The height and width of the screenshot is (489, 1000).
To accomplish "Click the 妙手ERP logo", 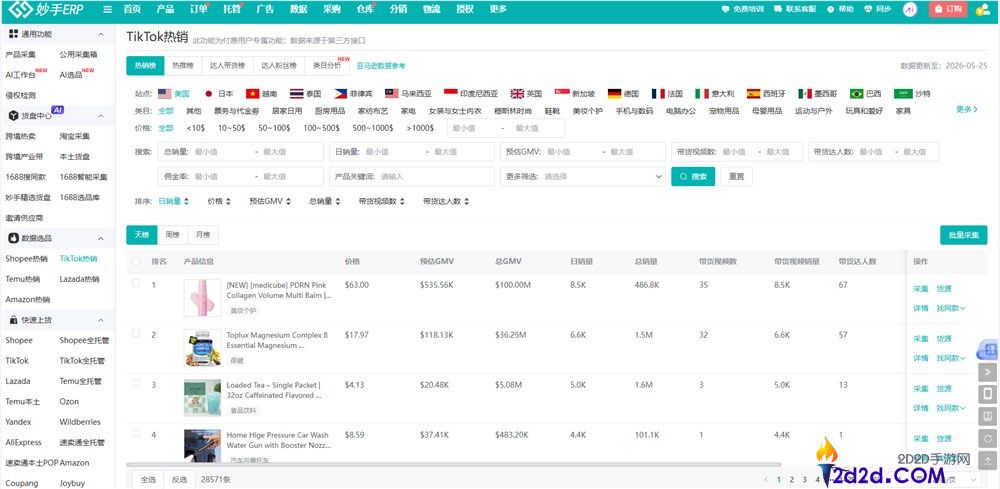I will coord(44,10).
